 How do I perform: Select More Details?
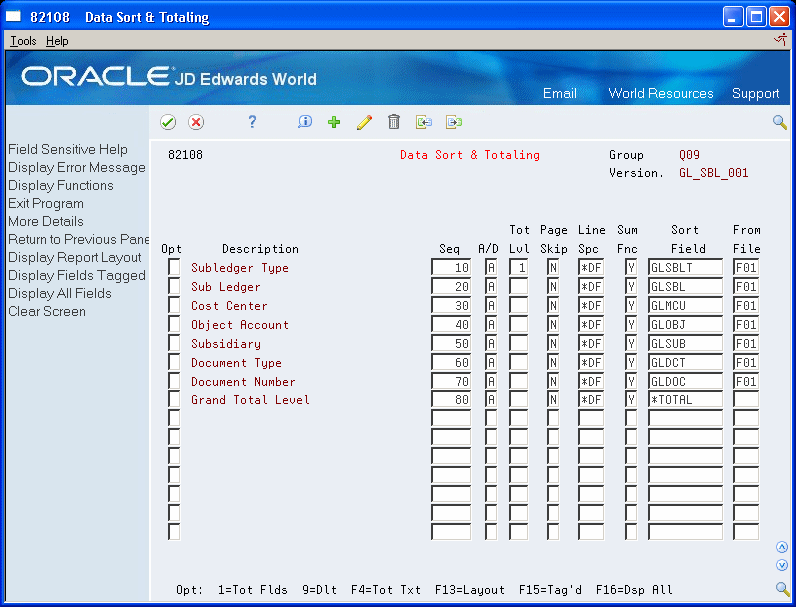coord(46,221)
